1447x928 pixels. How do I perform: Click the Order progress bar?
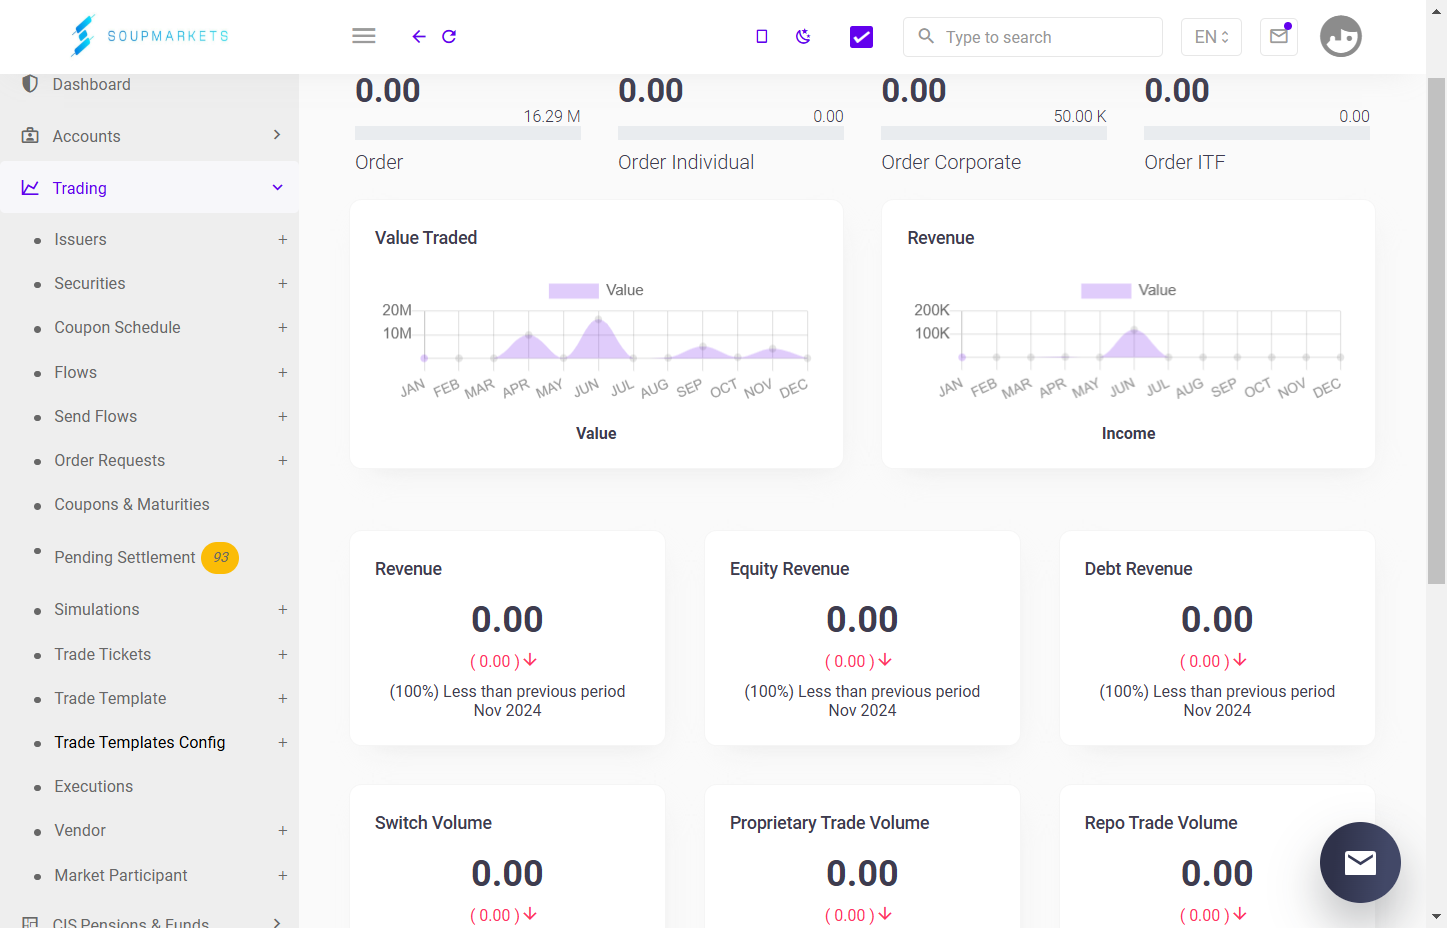[x=468, y=133]
